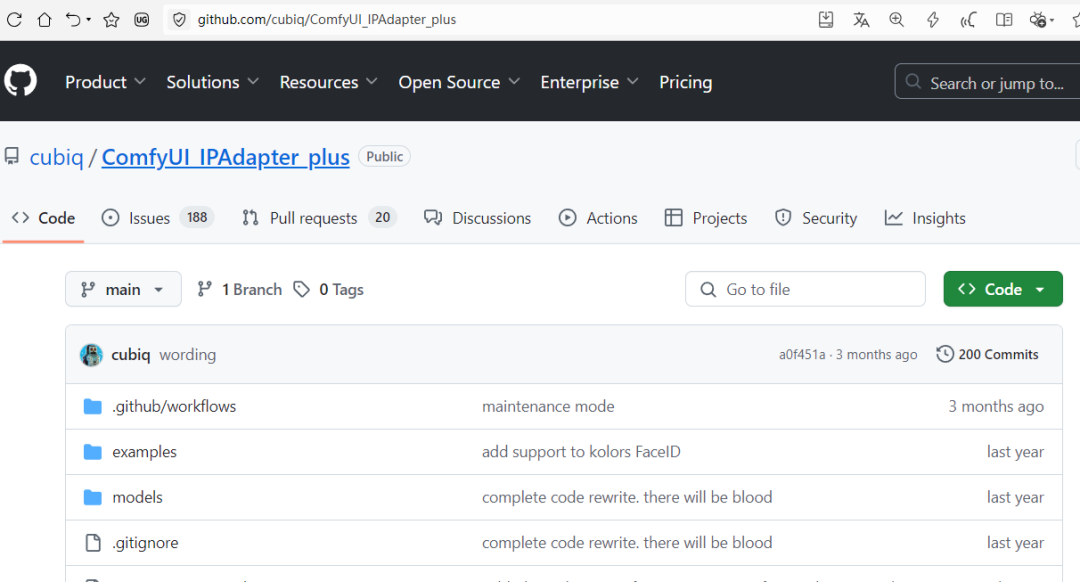
Task: Open commit hash a0f451a
Action: click(802, 355)
